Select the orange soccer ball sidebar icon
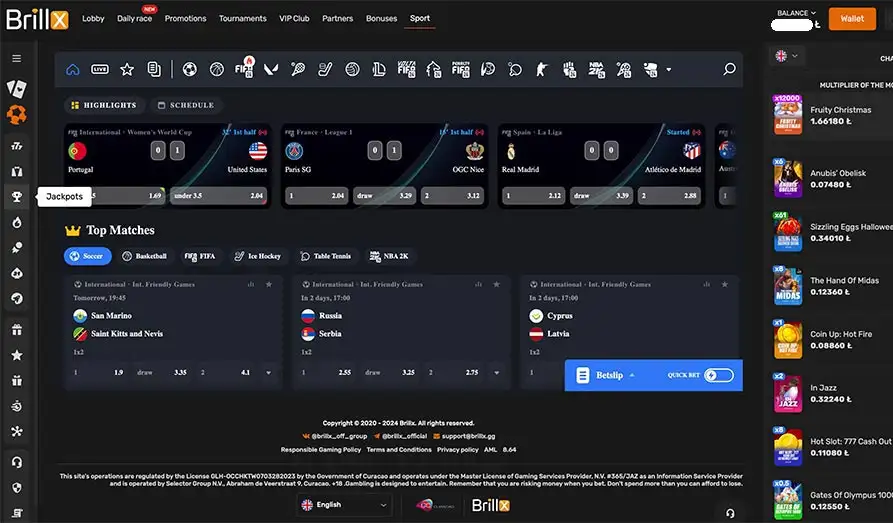The width and height of the screenshot is (893, 523). click(x=17, y=115)
